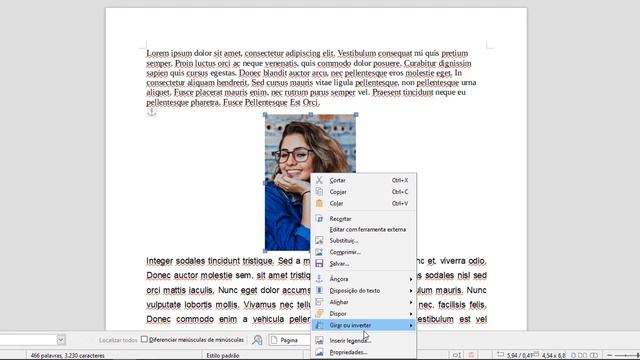Viewport: 640px width, 360px height.
Task: Click the Localizar todos button
Action: 118,340
